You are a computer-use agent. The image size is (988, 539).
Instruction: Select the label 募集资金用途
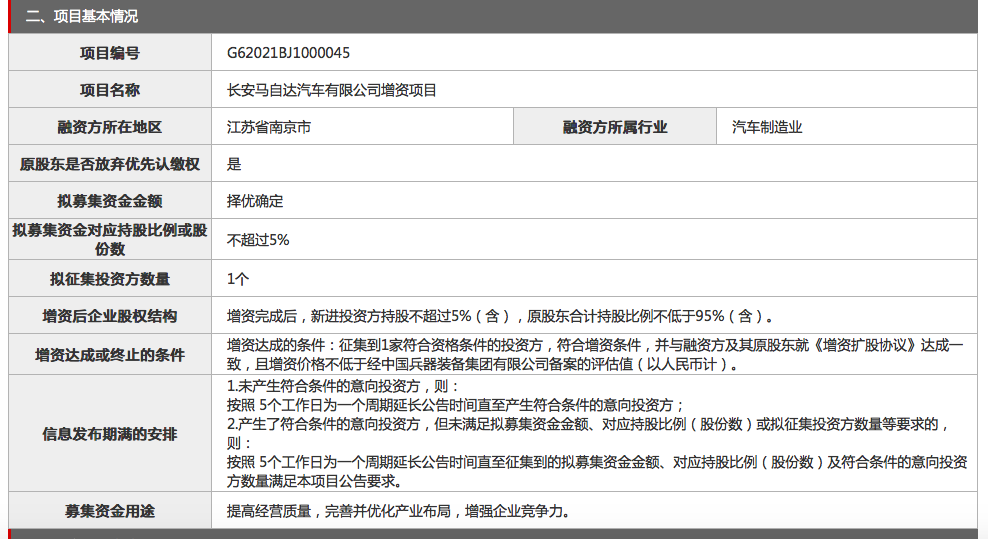(x=110, y=511)
